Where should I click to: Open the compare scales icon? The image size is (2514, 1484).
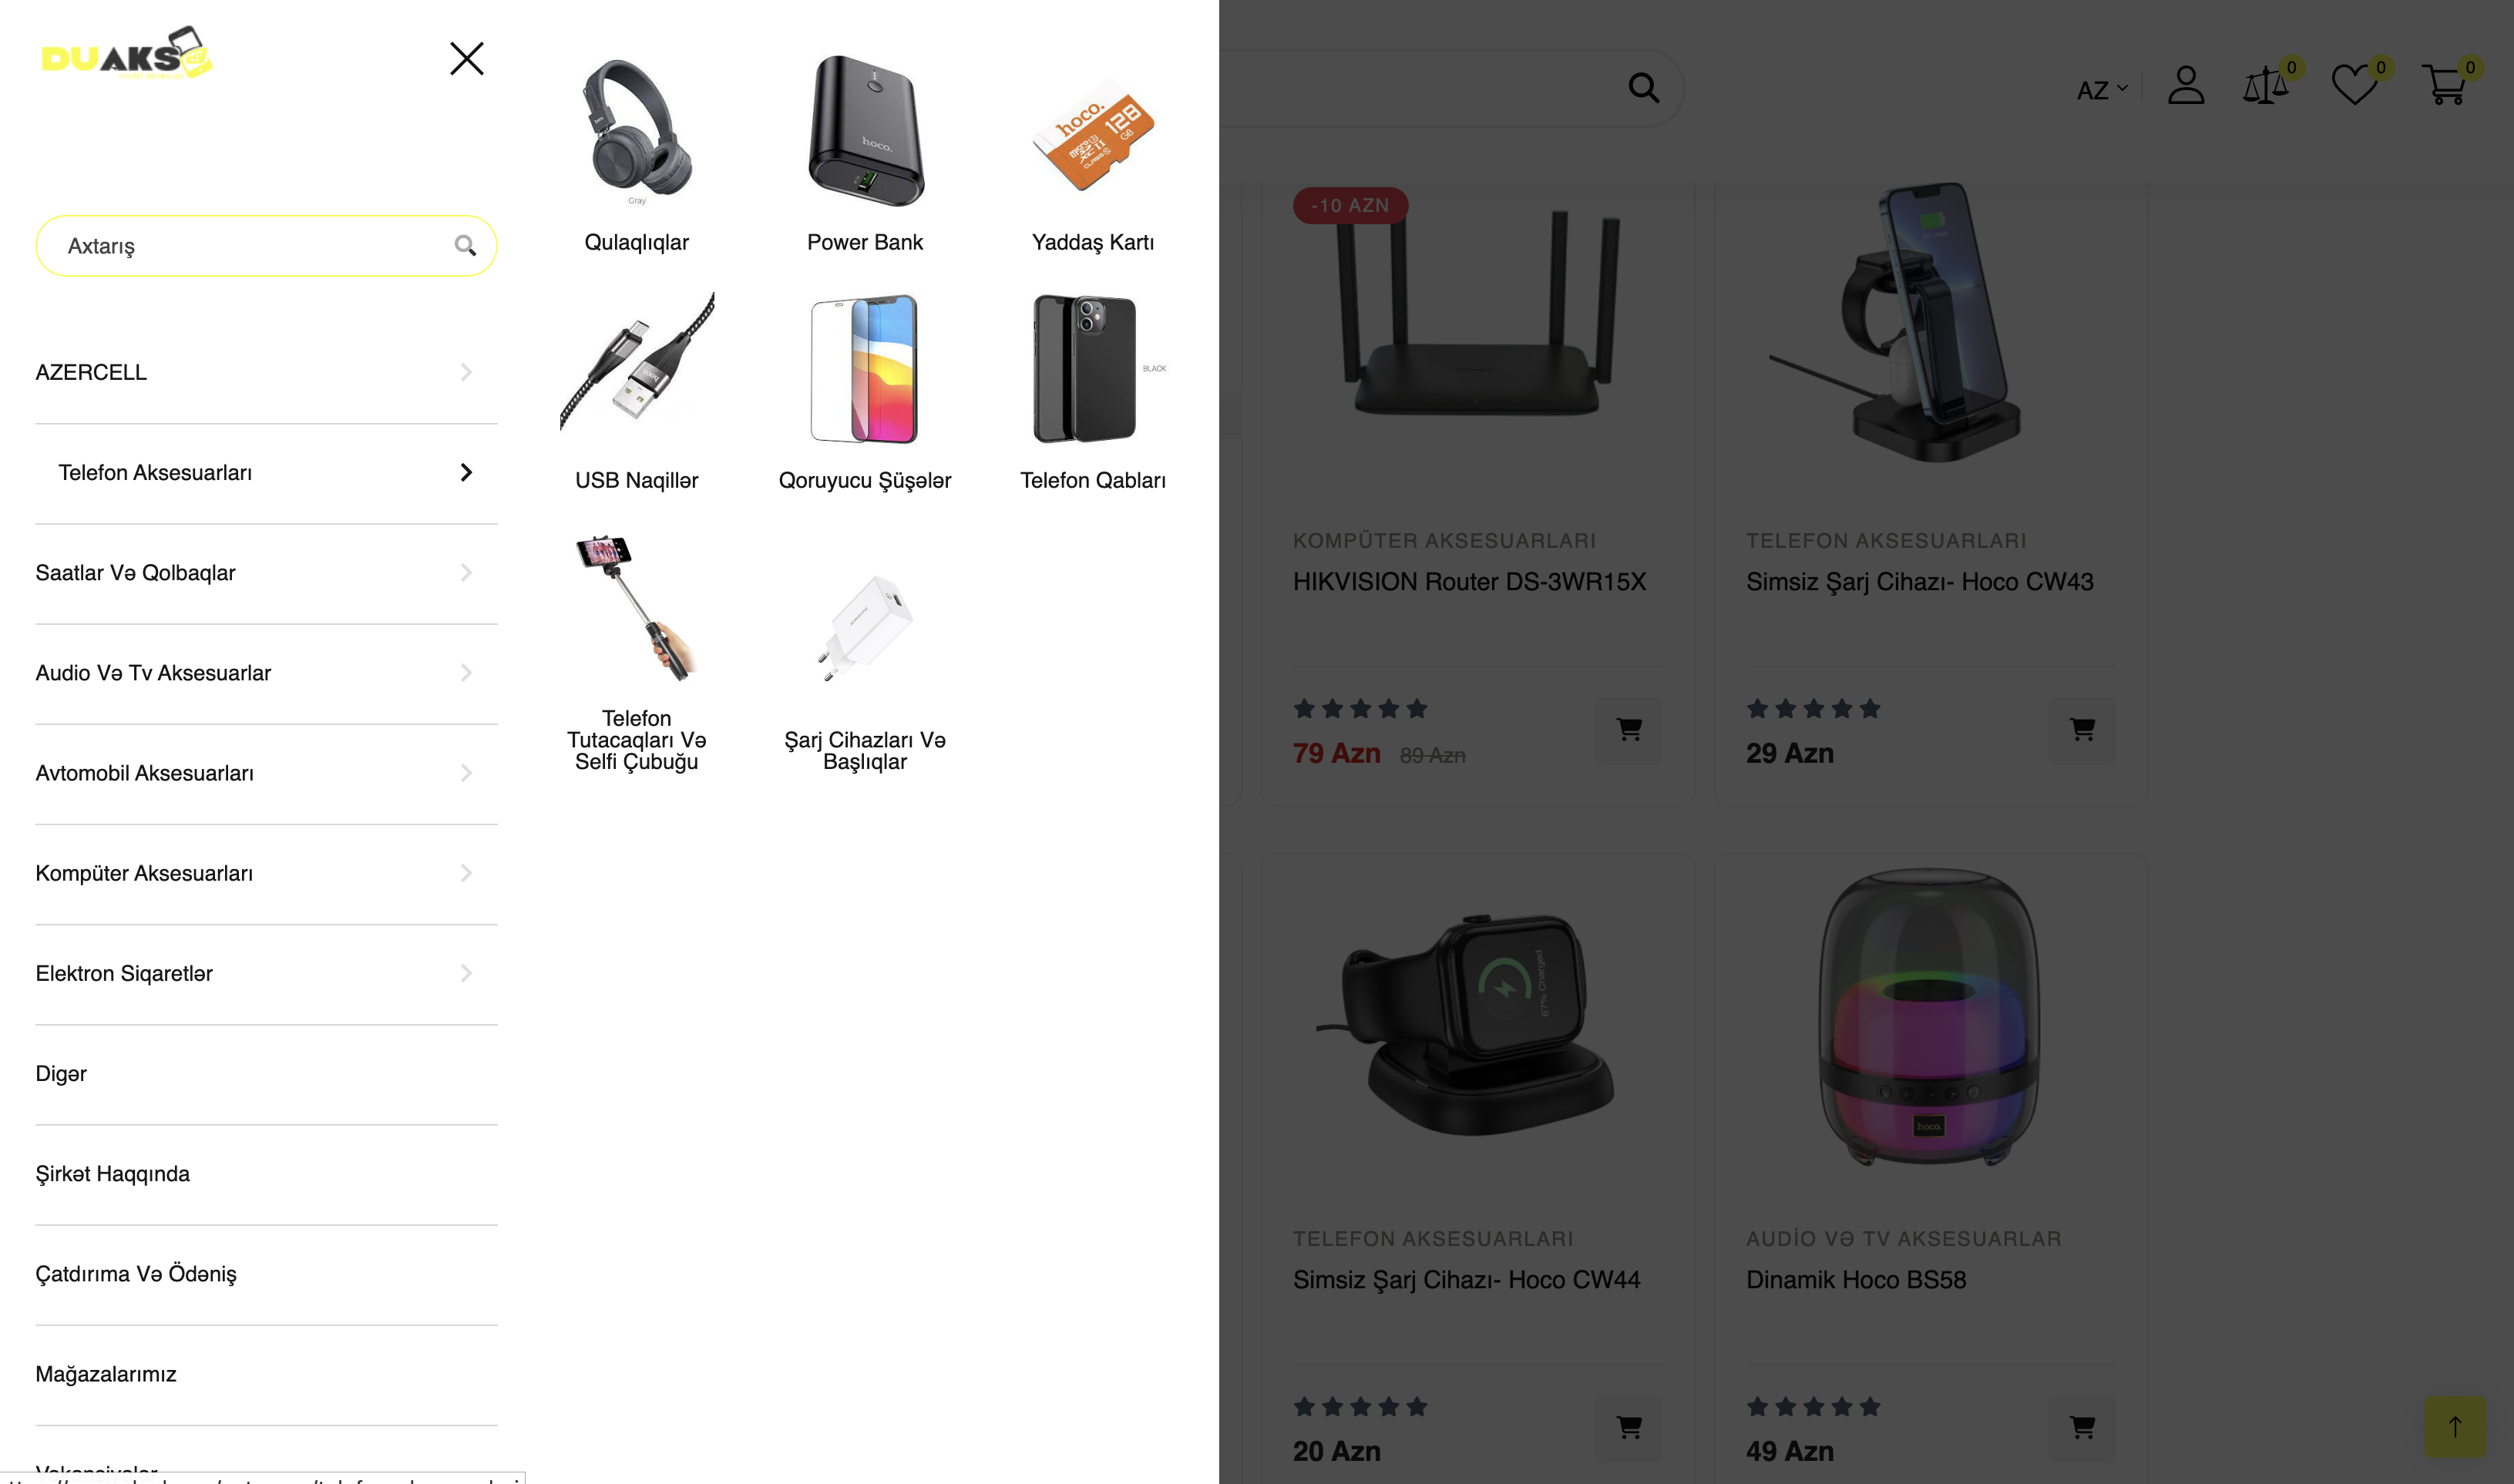(x=2264, y=85)
